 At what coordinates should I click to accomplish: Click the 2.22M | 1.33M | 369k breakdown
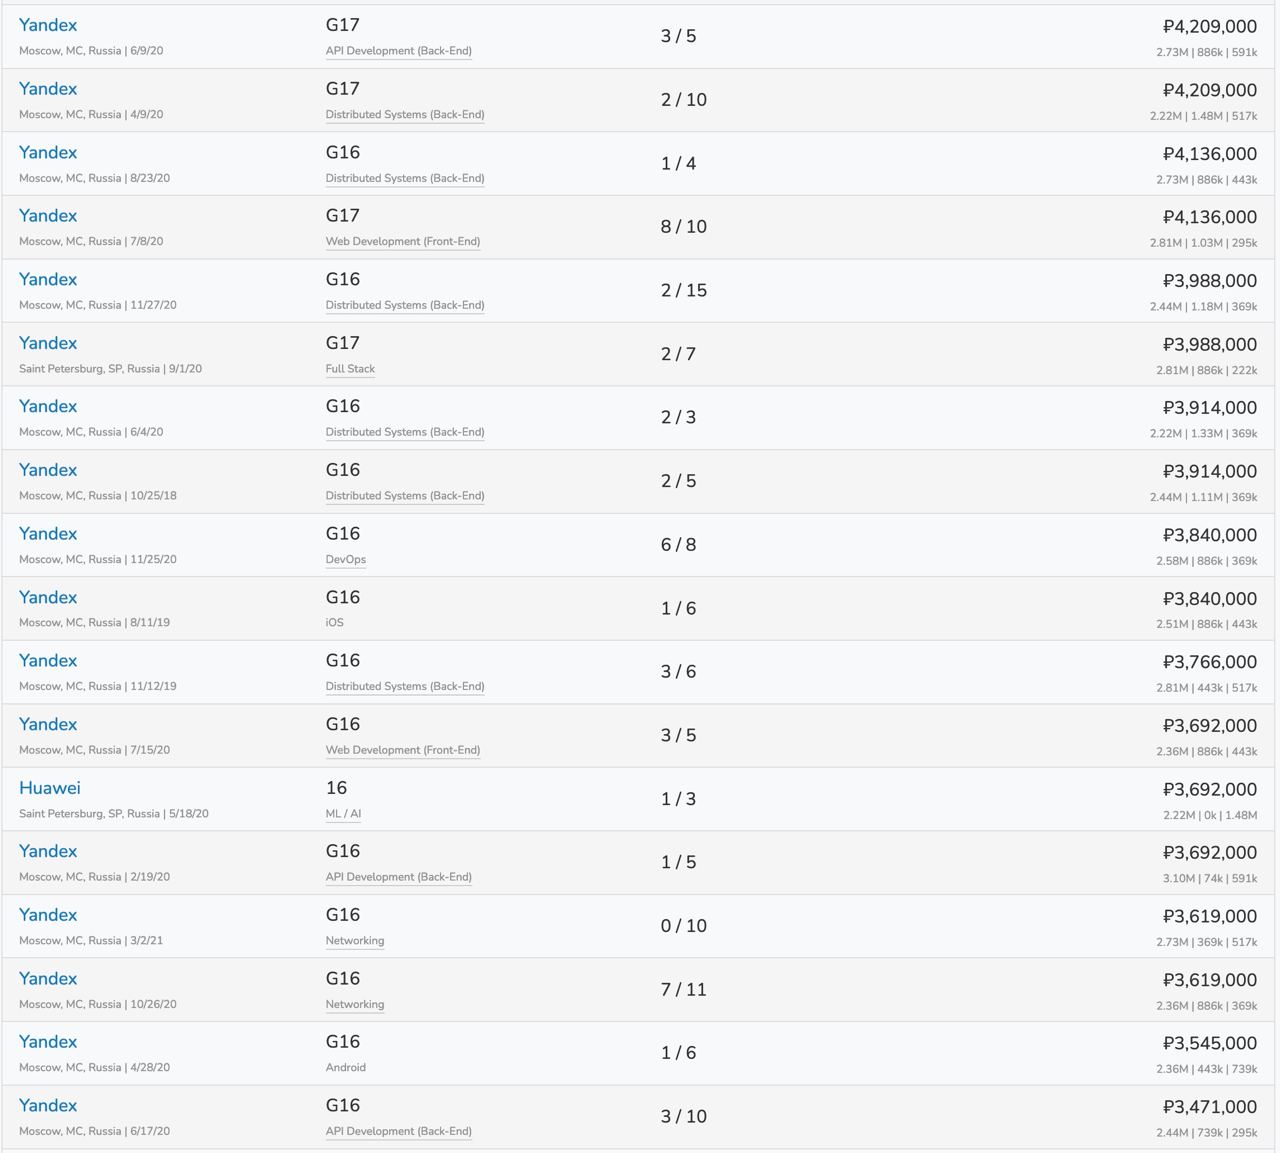(x=1204, y=434)
